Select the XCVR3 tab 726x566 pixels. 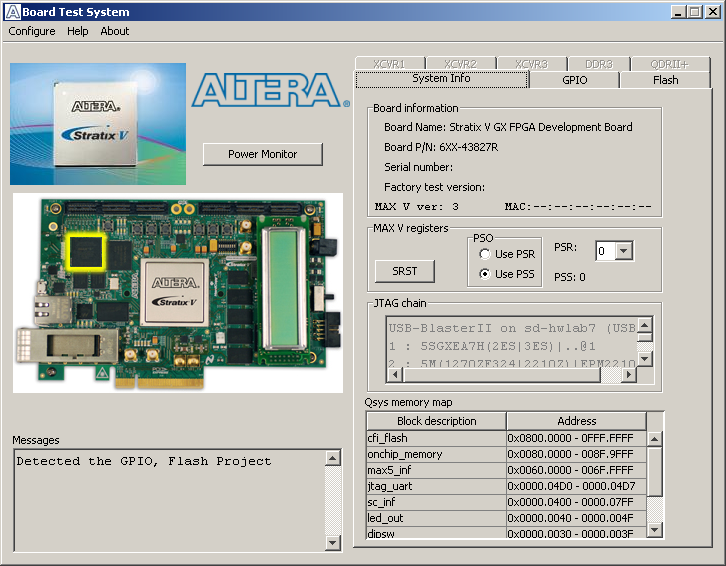point(532,64)
